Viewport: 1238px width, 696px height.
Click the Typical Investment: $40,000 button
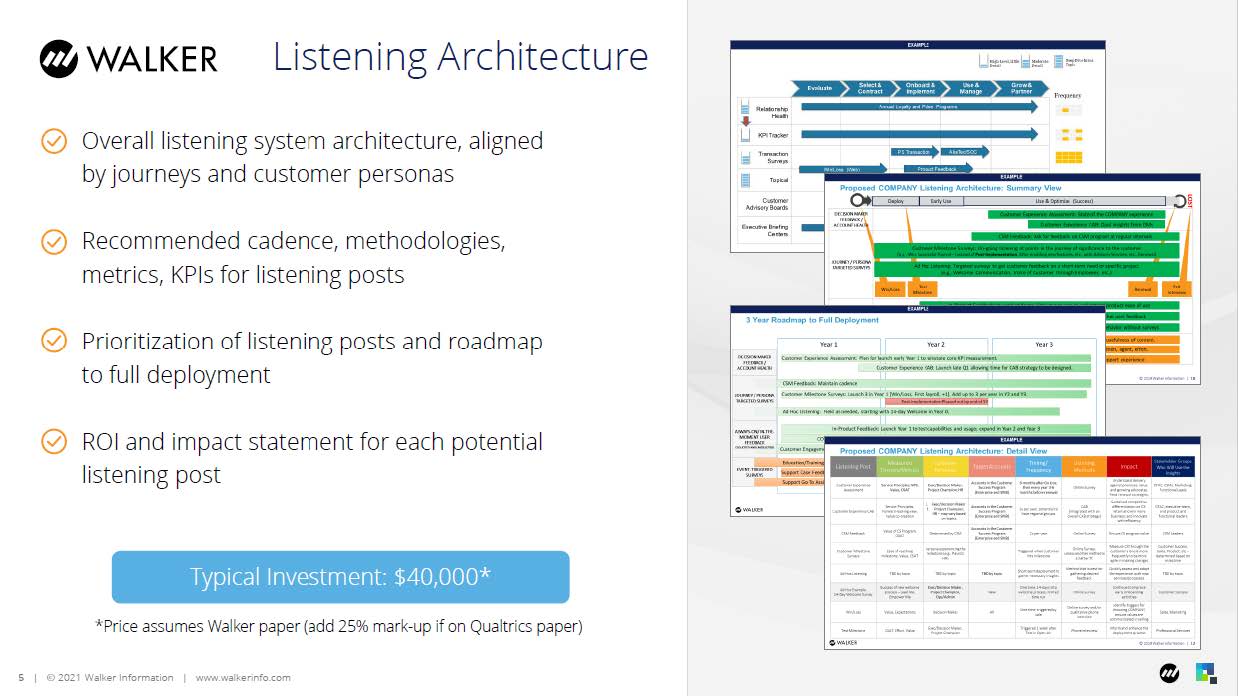pos(340,577)
